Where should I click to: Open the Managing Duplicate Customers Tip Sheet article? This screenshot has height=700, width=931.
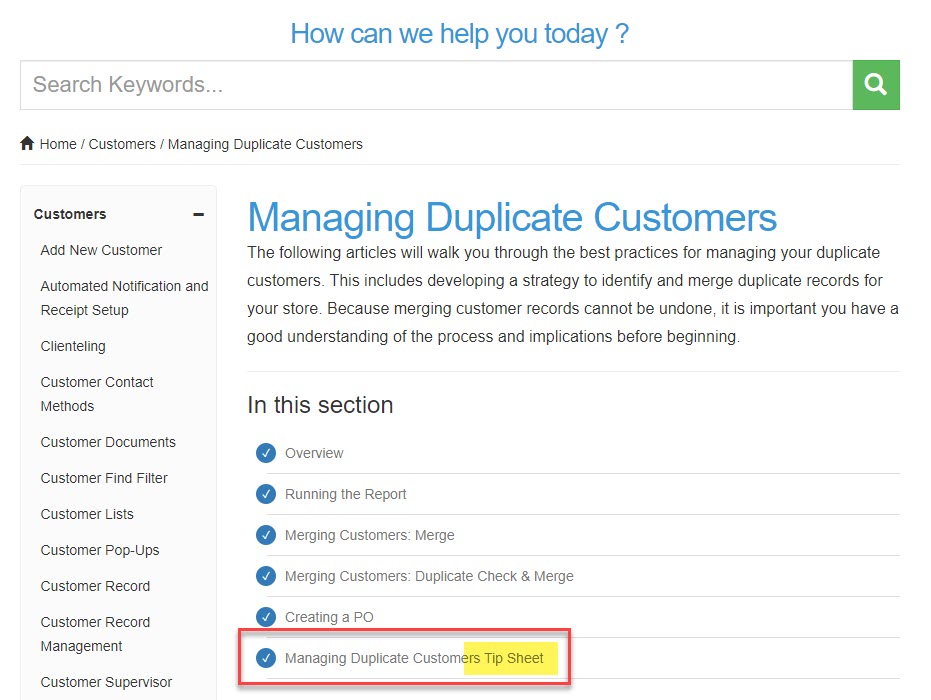414,658
